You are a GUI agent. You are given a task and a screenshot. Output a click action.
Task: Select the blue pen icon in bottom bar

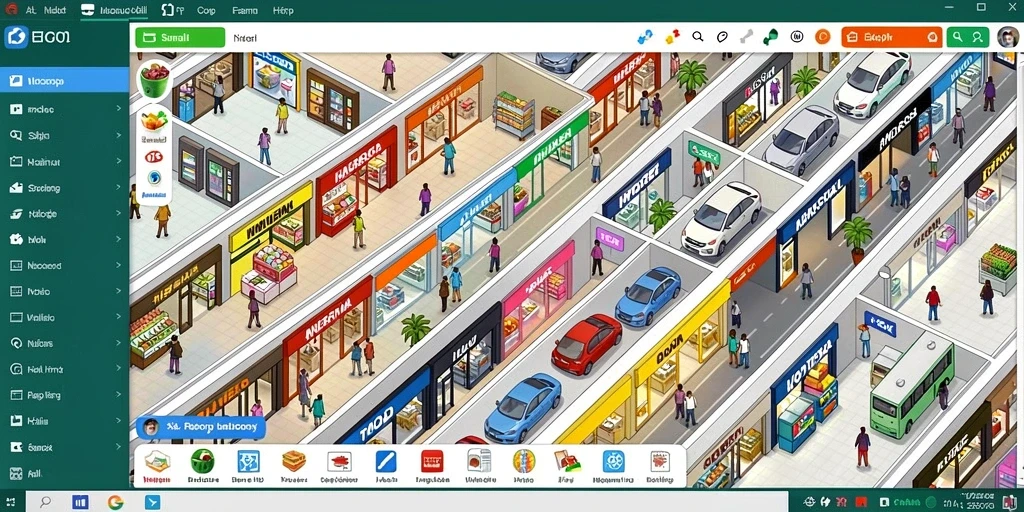click(x=385, y=462)
